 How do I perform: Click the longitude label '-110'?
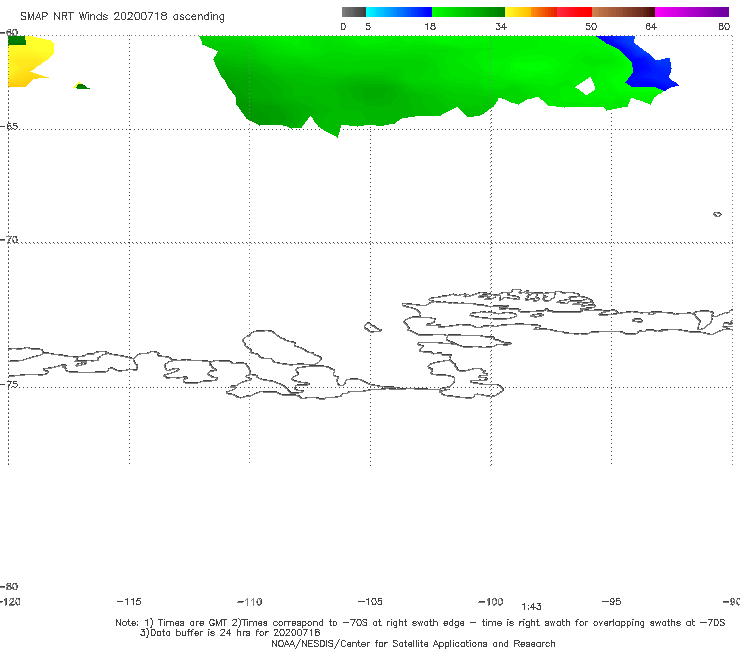(250, 602)
